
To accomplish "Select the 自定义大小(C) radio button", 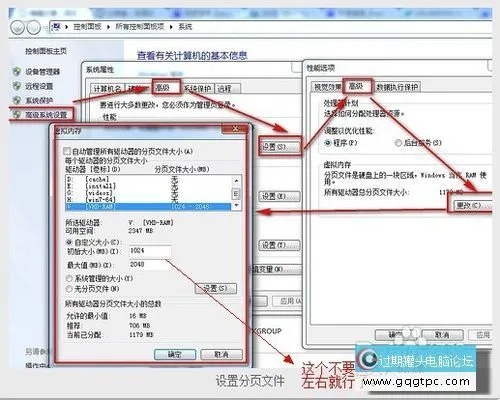I will [69, 242].
